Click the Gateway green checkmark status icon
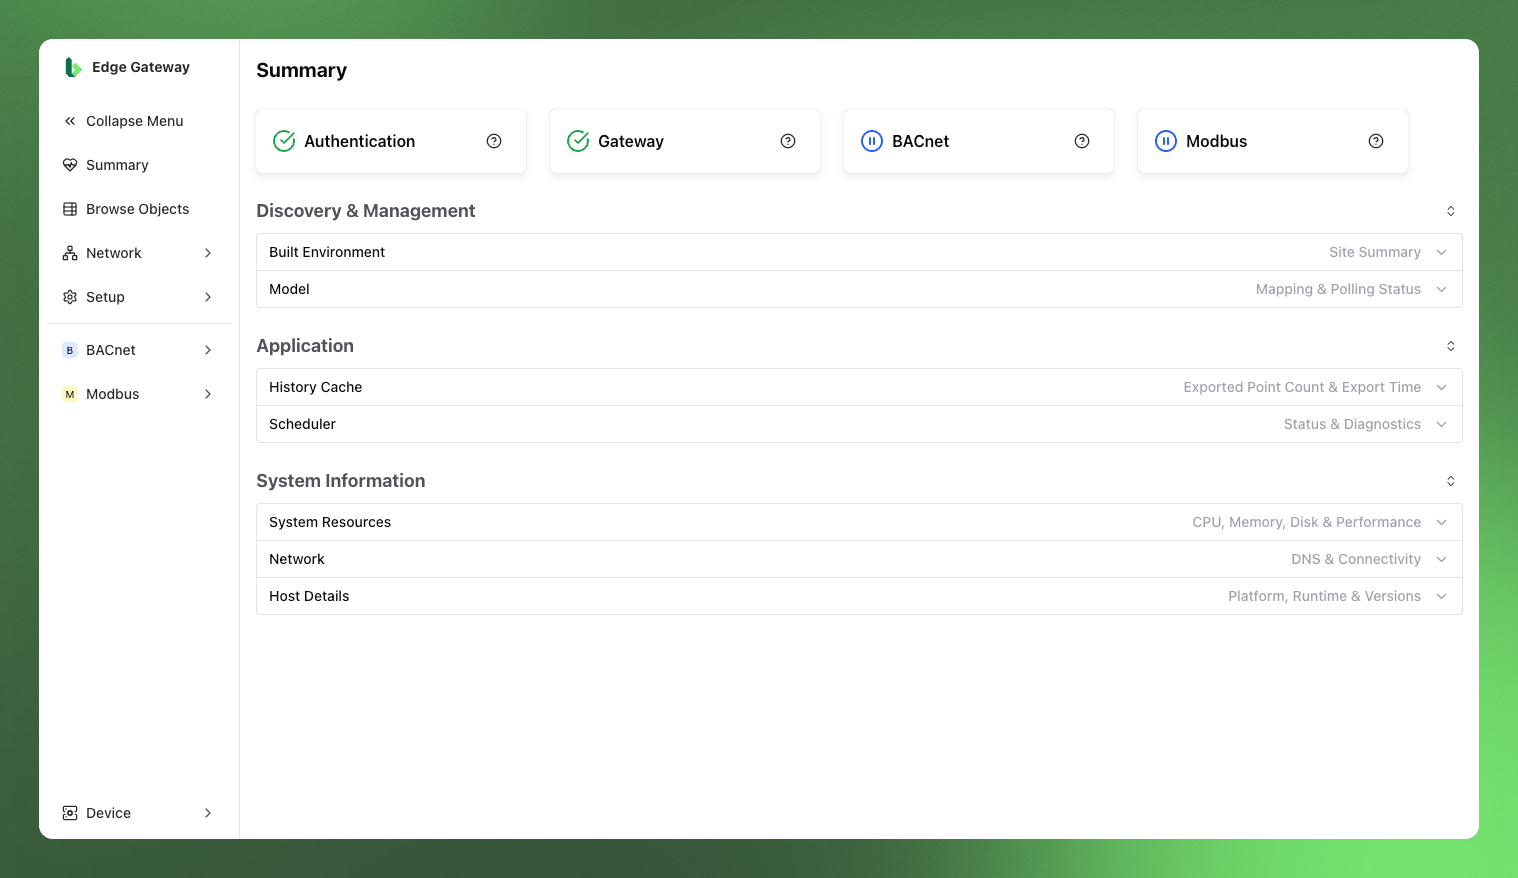The width and height of the screenshot is (1518, 878). pos(578,141)
